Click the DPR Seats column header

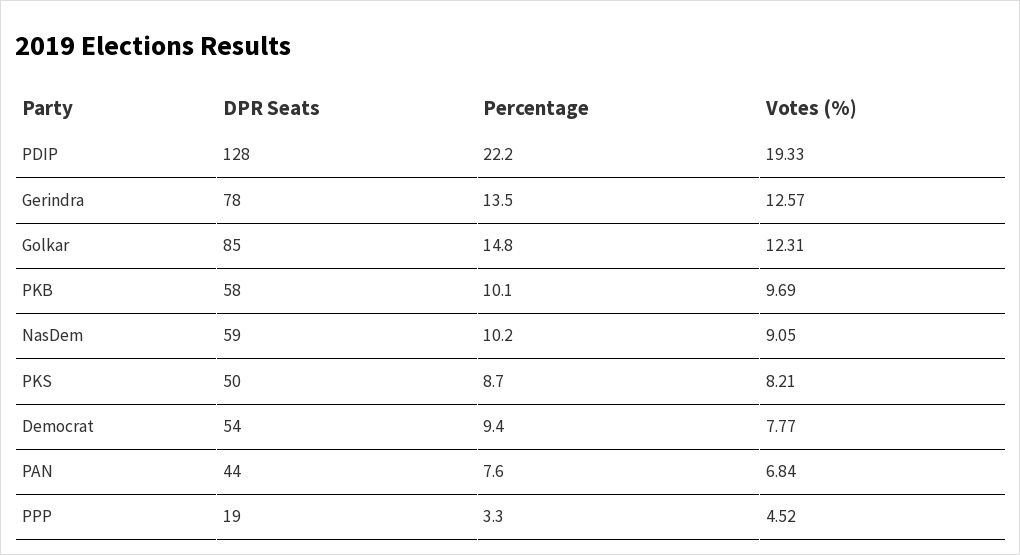coord(271,108)
